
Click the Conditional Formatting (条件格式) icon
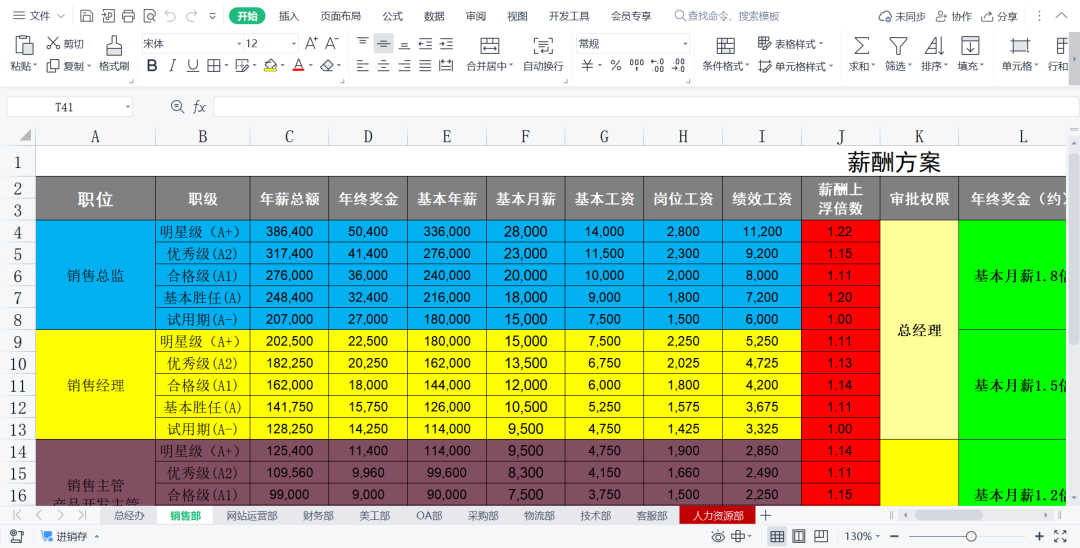click(x=725, y=45)
